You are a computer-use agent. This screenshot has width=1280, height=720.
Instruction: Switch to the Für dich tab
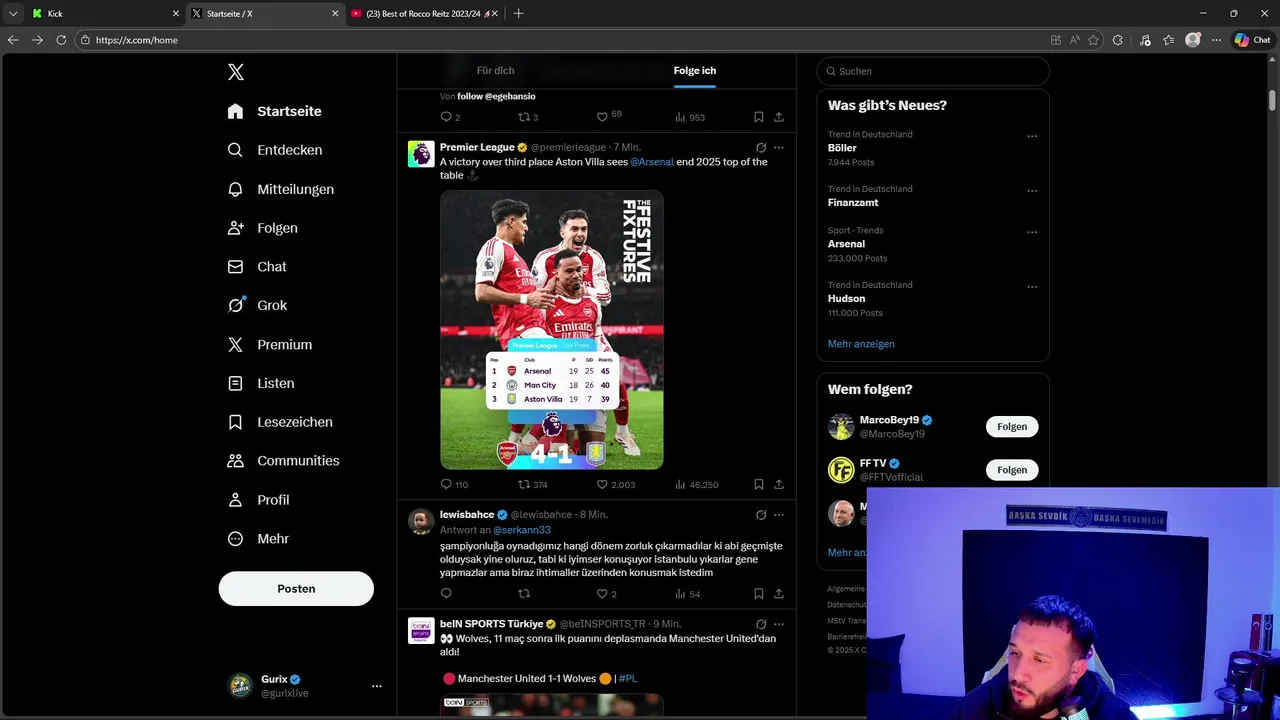pos(495,71)
